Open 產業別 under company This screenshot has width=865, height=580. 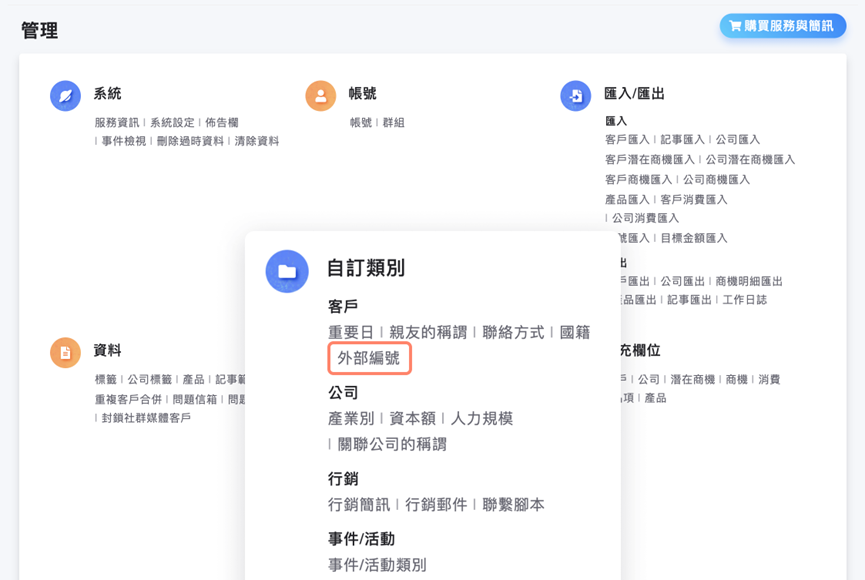350,418
